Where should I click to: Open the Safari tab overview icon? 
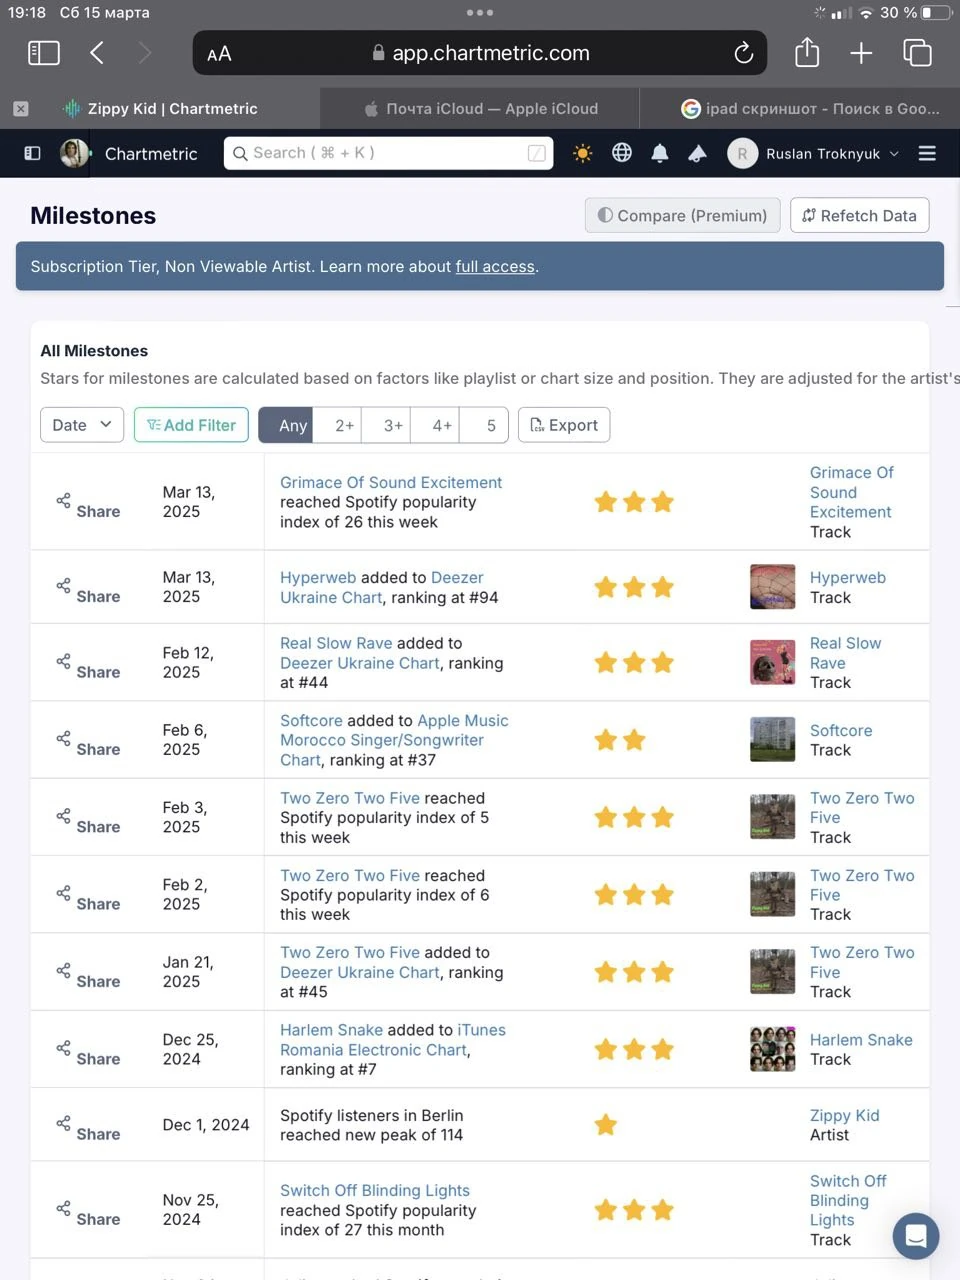tap(917, 53)
